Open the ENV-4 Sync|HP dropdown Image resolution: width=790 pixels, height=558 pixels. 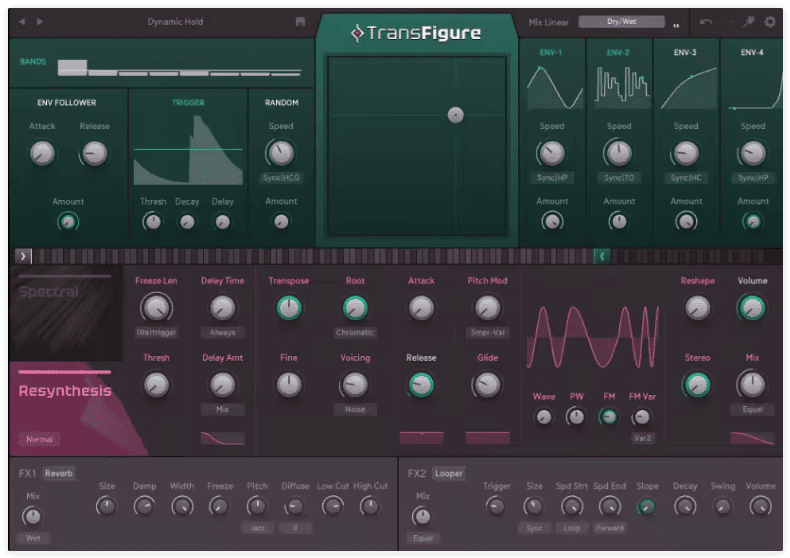tap(753, 178)
